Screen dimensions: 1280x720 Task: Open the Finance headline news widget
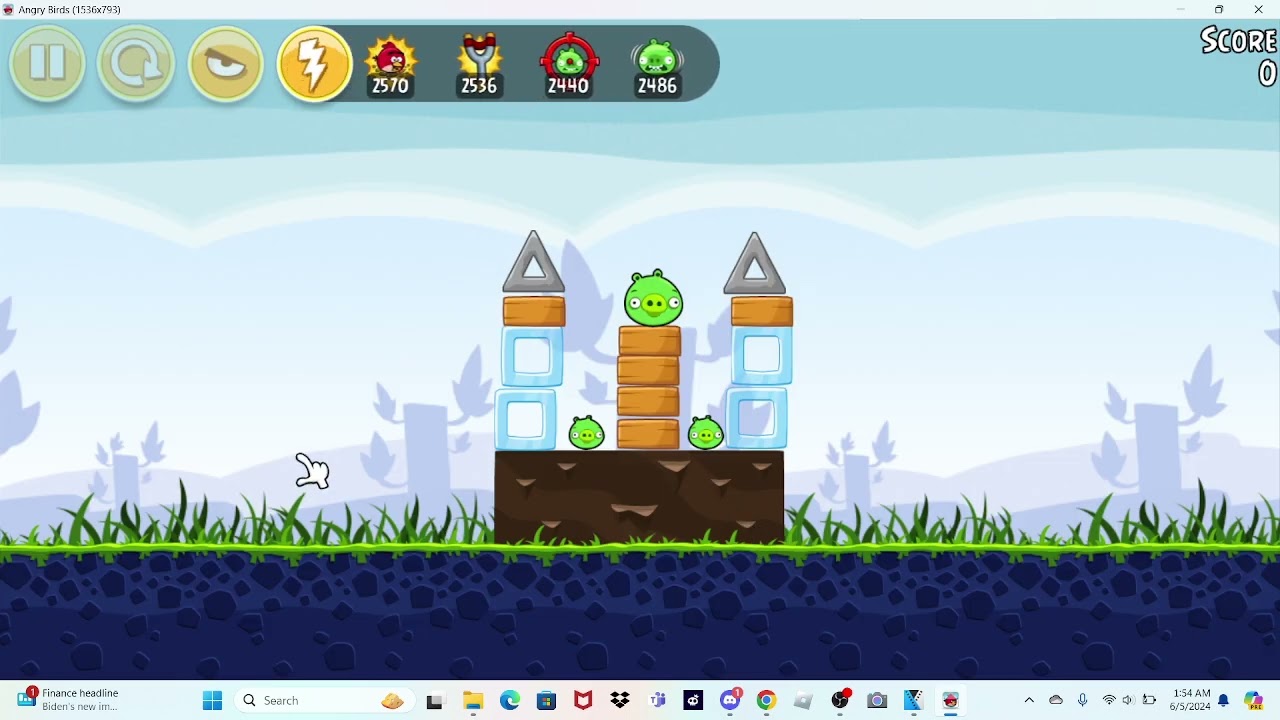click(68, 699)
